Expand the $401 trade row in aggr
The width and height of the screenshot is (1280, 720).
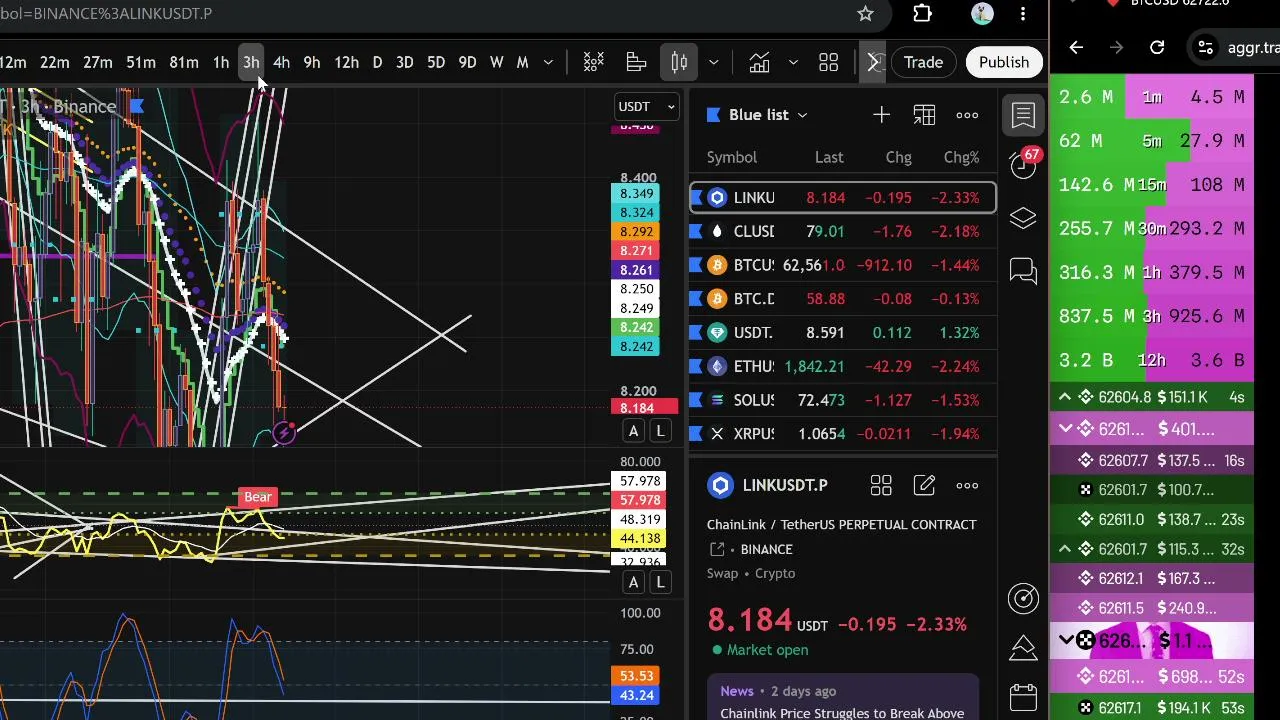pos(1065,429)
